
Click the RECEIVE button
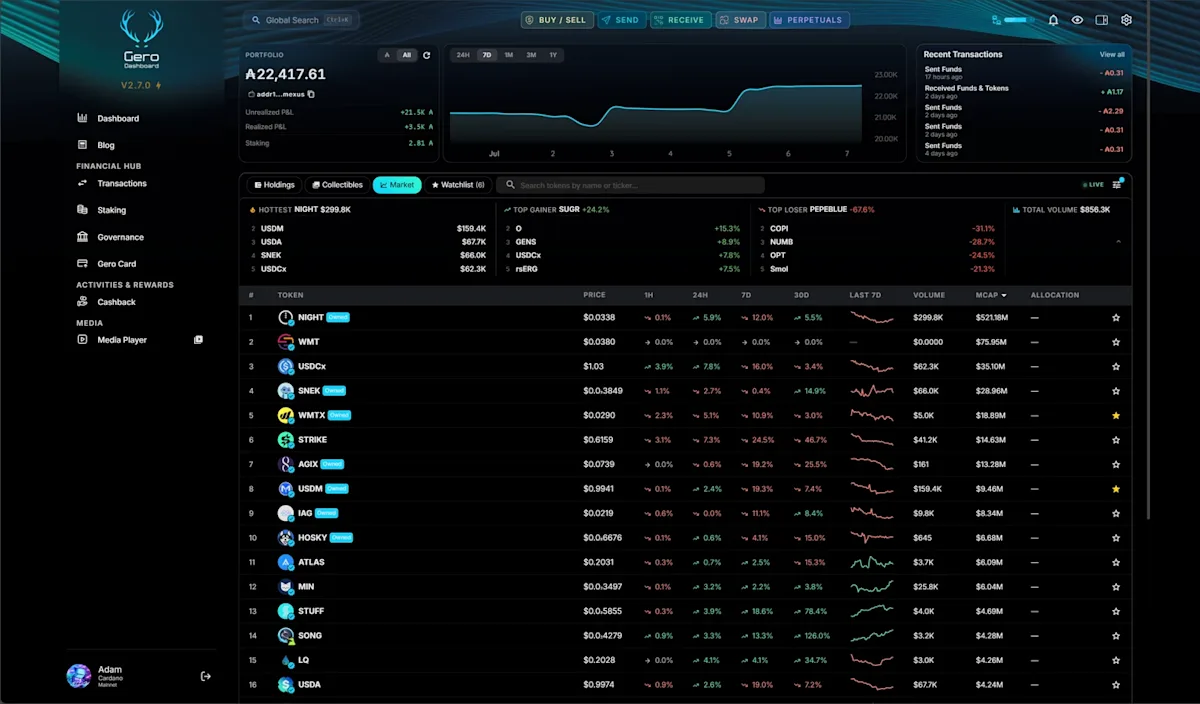pos(681,20)
